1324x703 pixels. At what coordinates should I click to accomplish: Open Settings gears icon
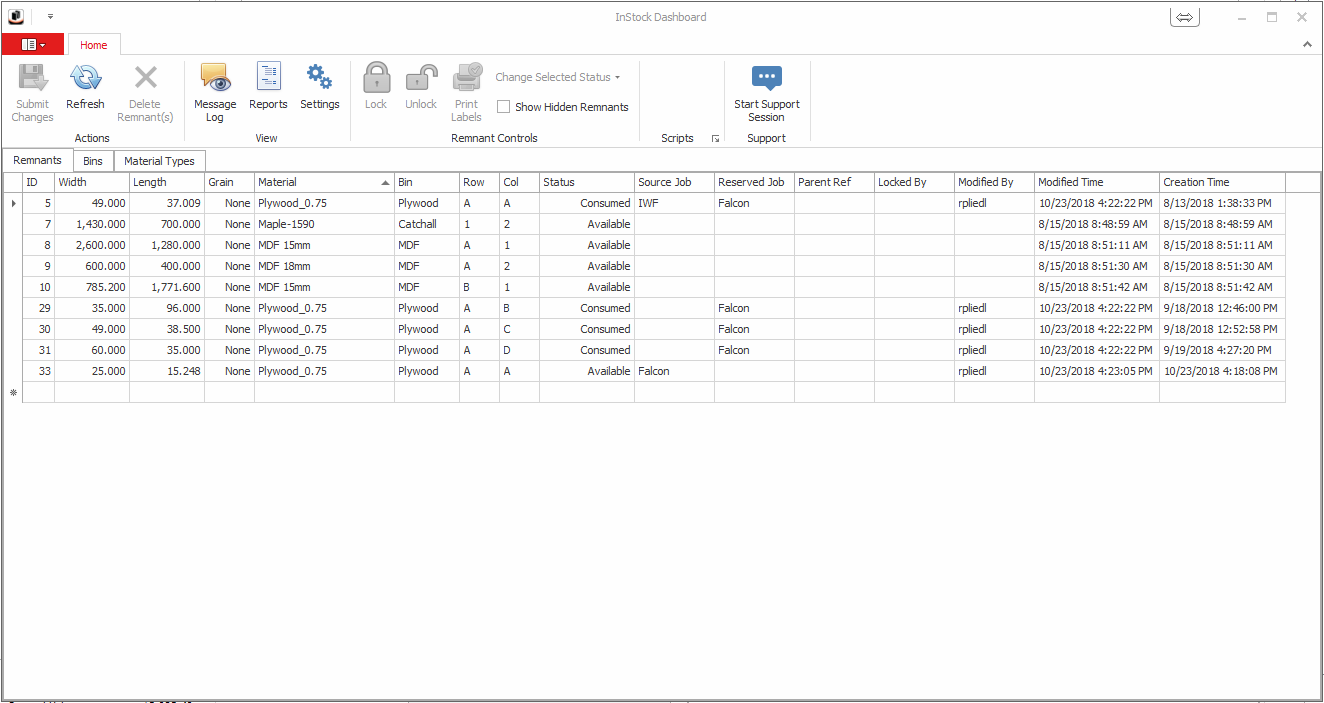point(320,79)
